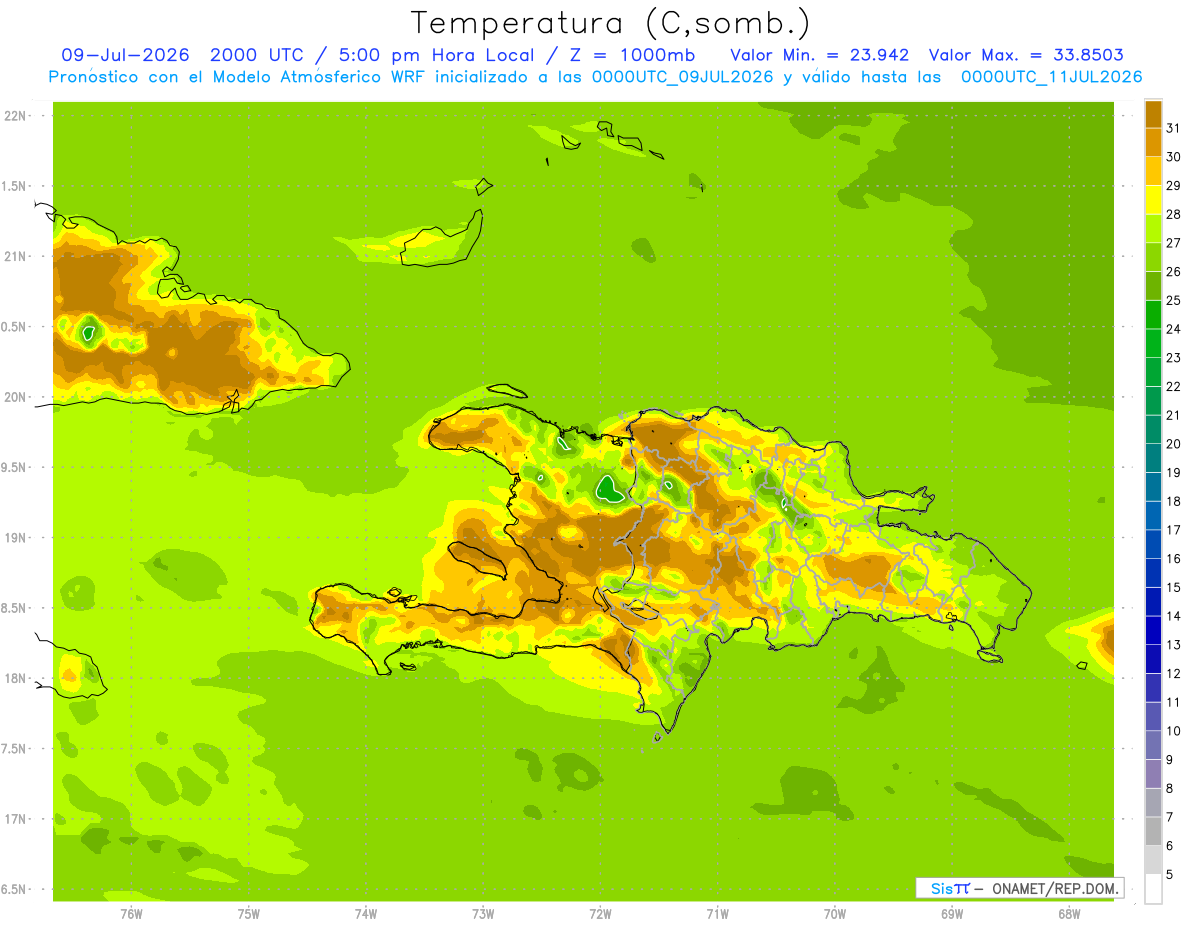Pick the blue legend band between 14 and 15
Viewport: 1200px width, 927px height.
pos(1153,601)
